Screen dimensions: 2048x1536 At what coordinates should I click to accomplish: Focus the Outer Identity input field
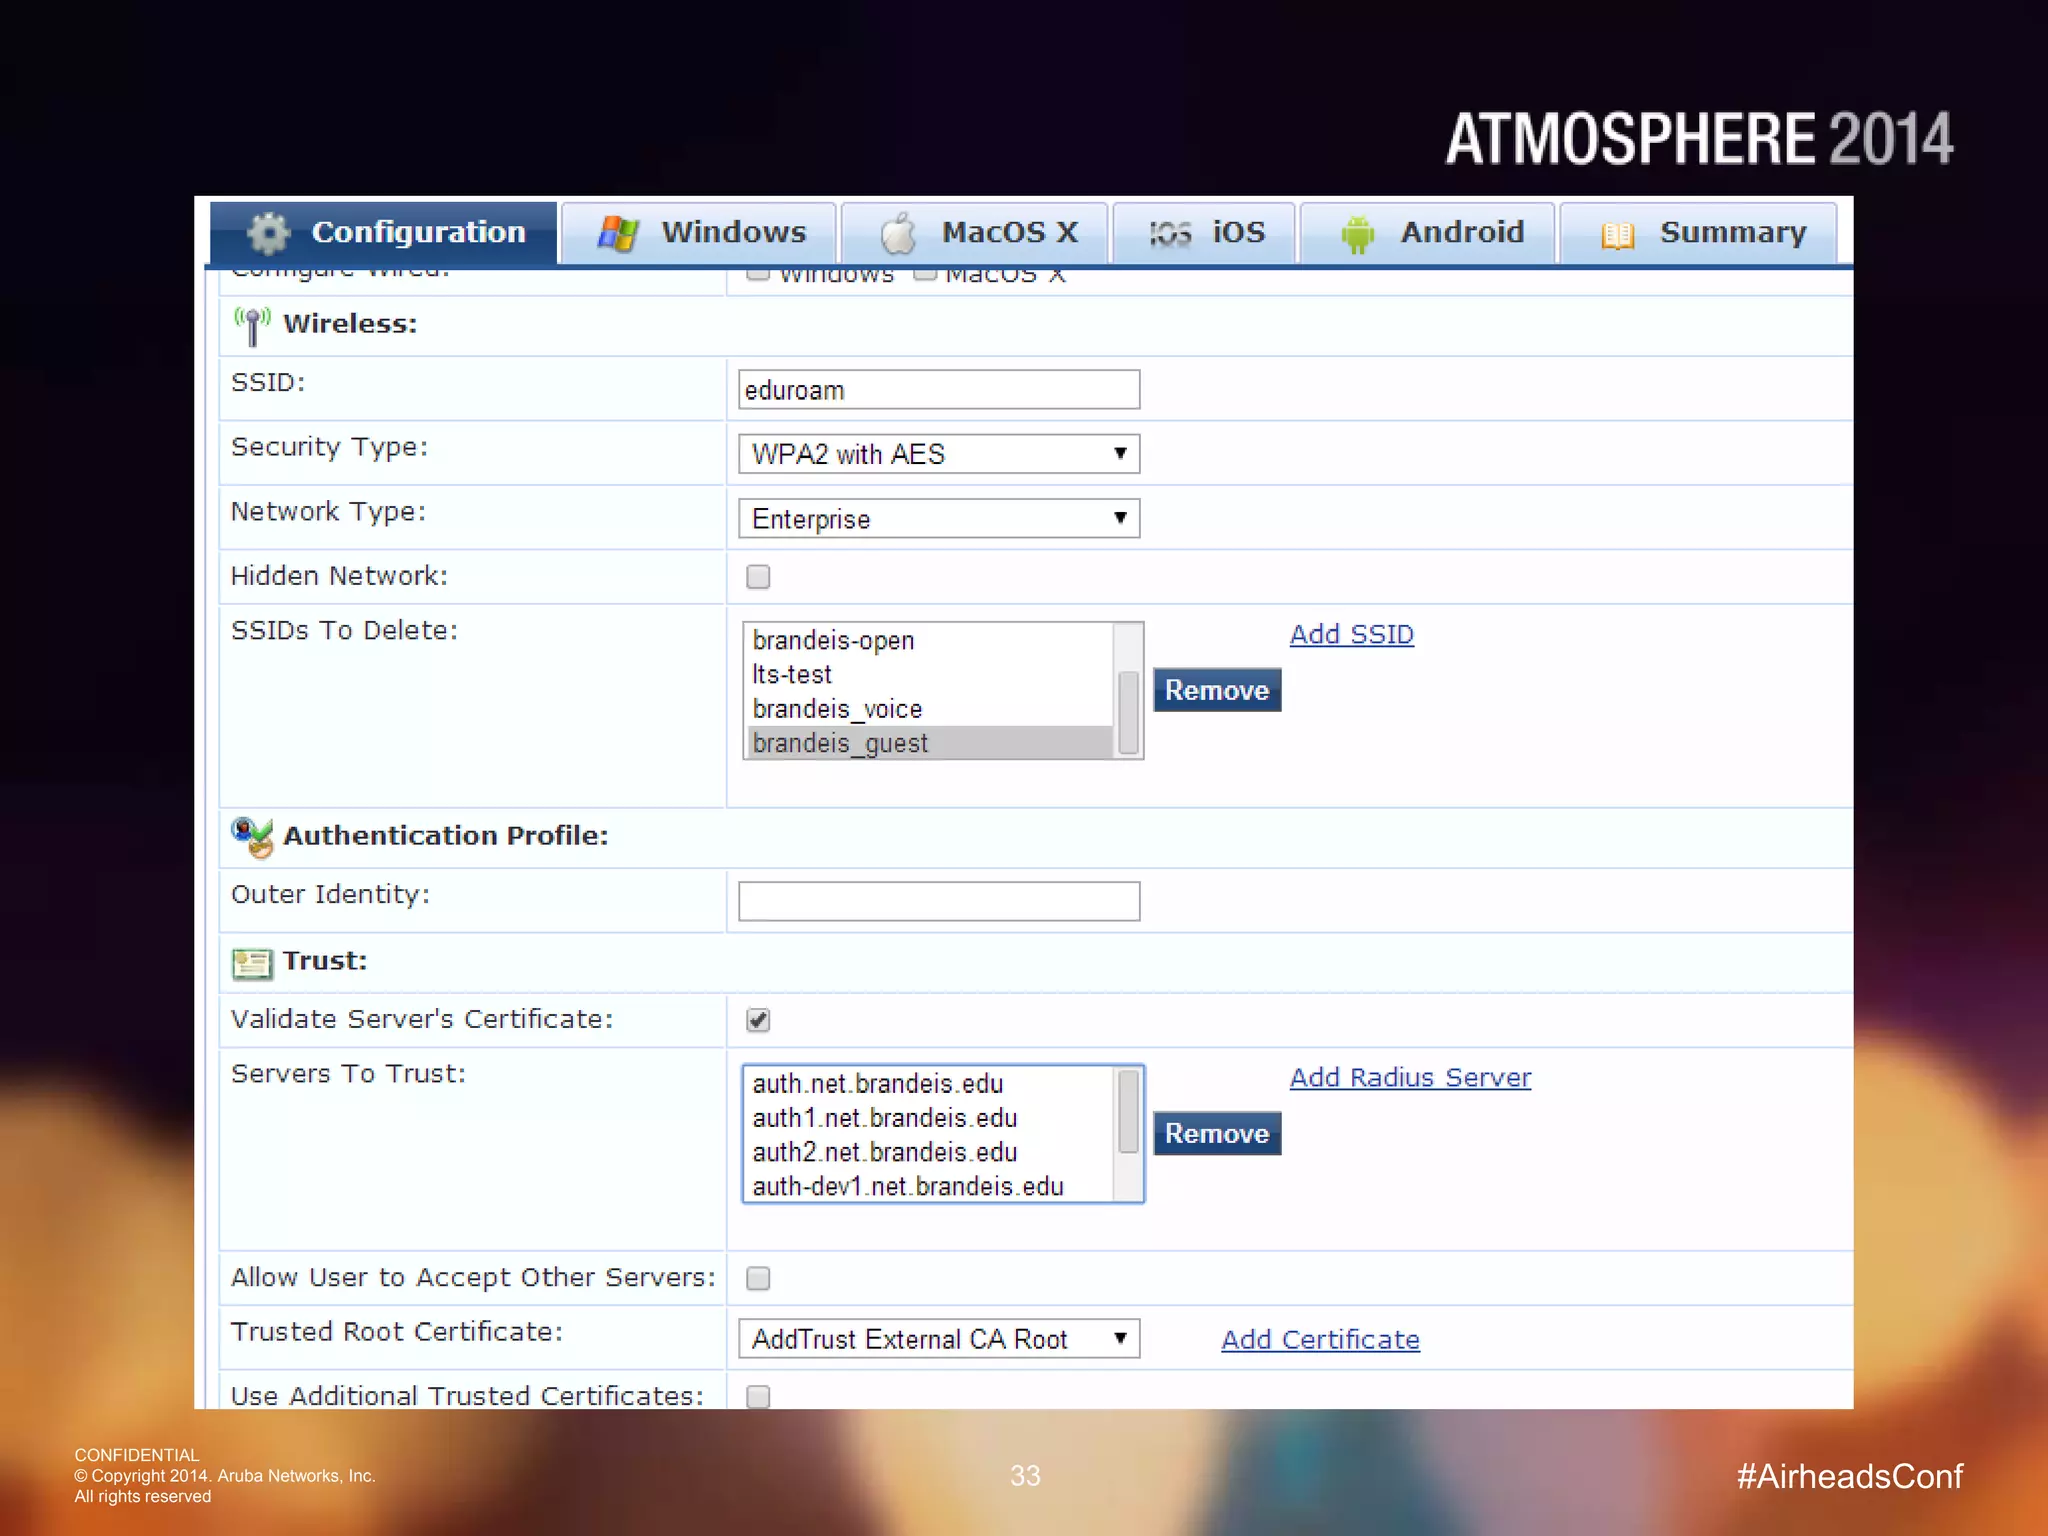[939, 901]
